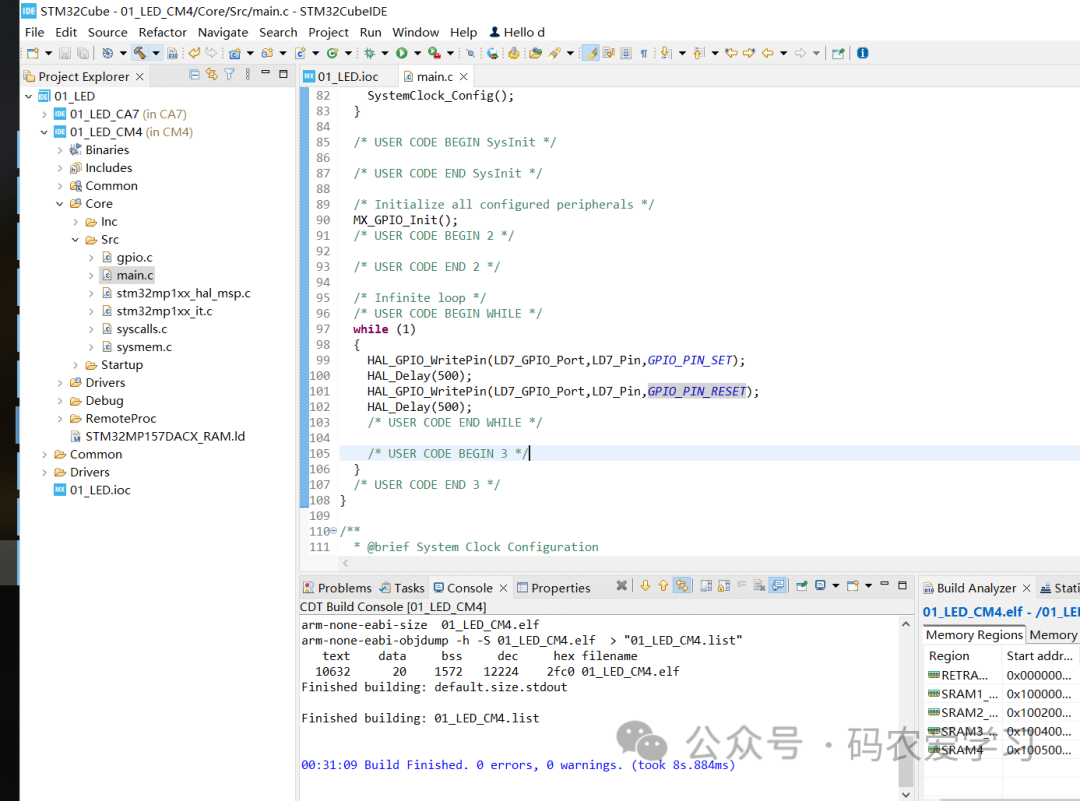Open Run configurations dropdown arrow
This screenshot has width=1080, height=801.
[417, 53]
